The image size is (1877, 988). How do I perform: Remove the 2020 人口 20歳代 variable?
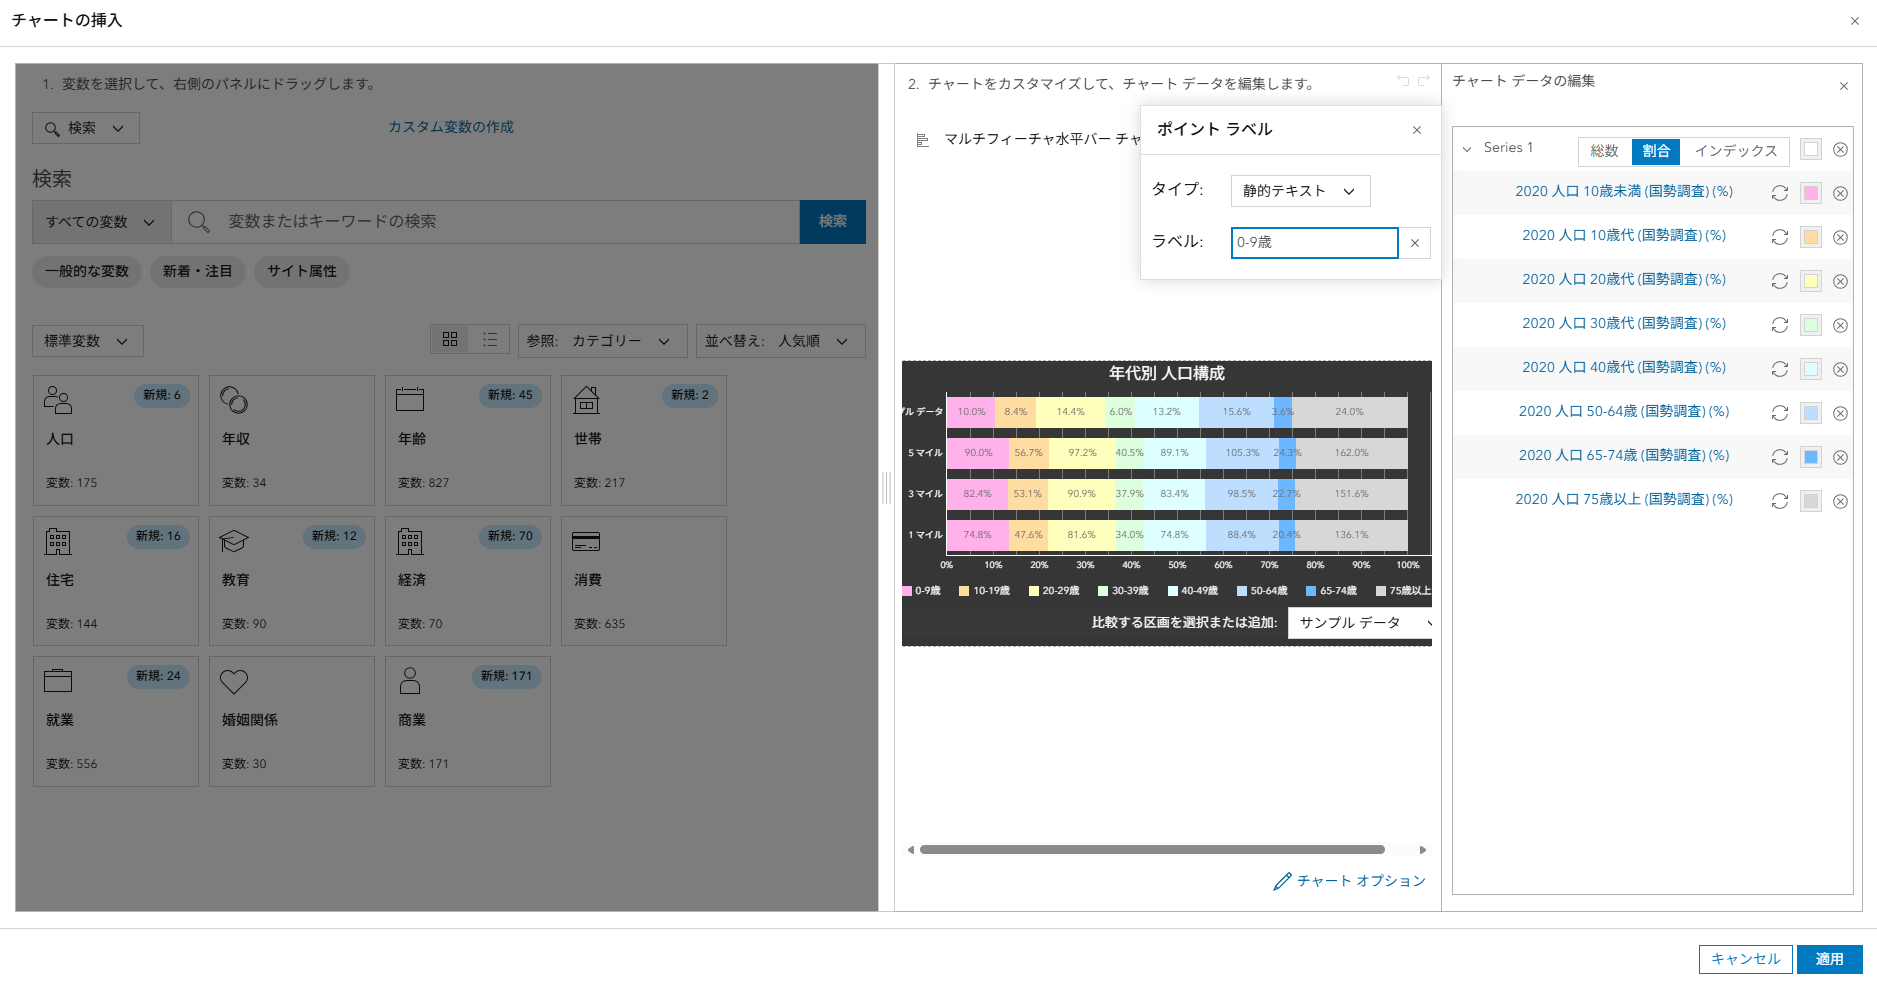pos(1840,281)
